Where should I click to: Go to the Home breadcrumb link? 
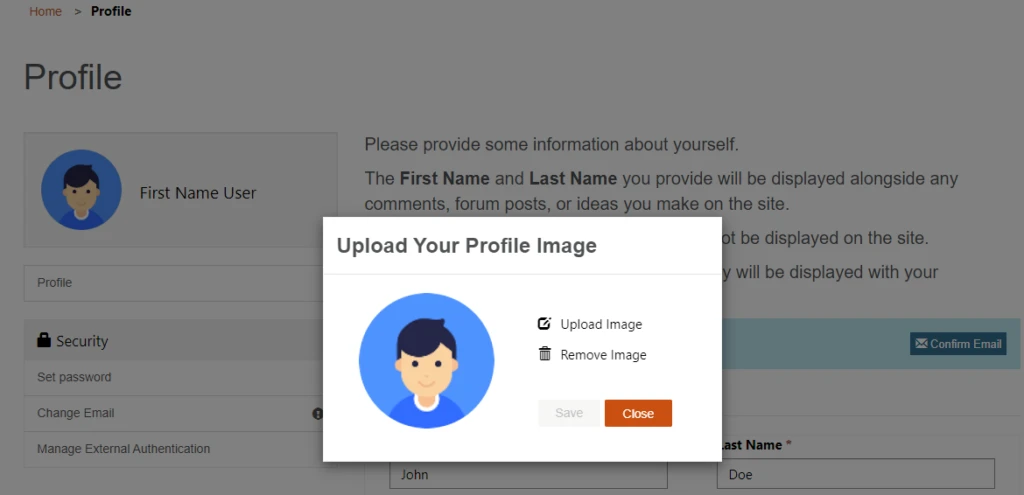point(45,12)
